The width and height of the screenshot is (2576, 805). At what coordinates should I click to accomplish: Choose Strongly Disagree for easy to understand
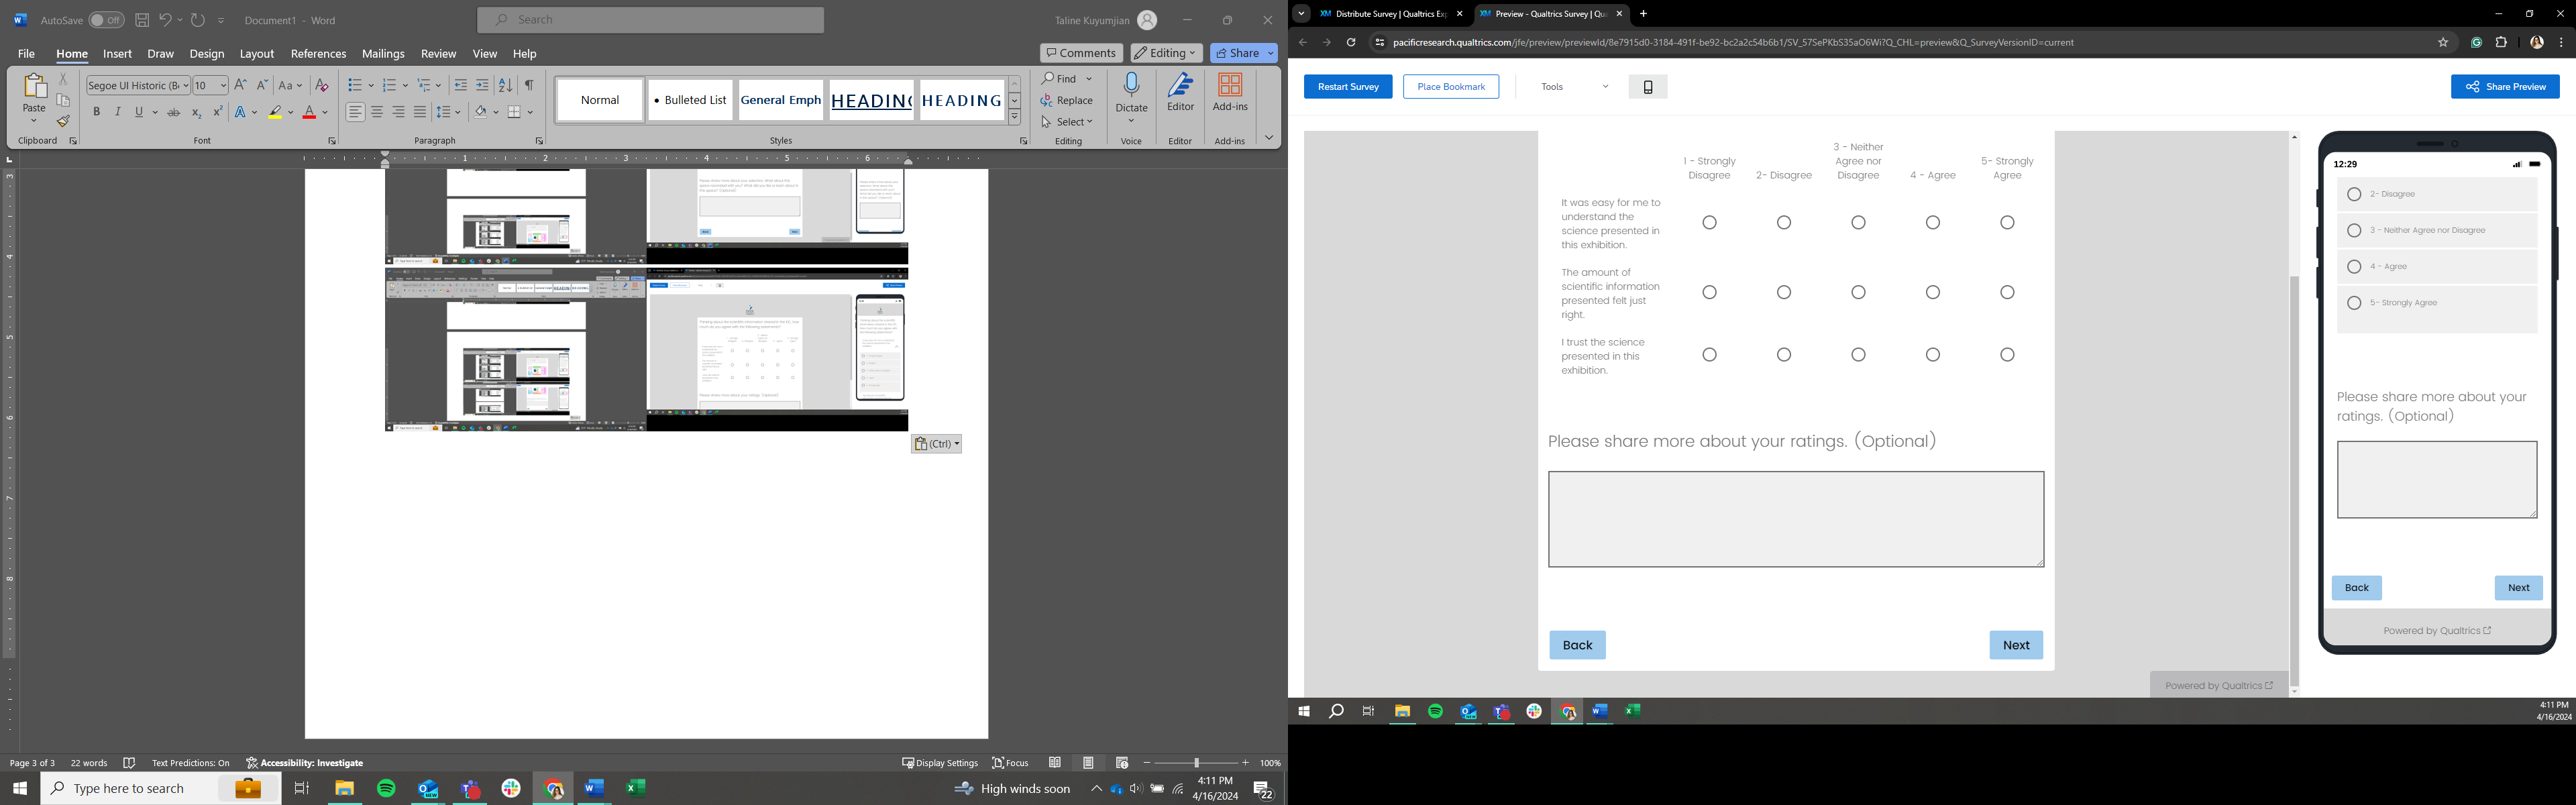[1709, 223]
